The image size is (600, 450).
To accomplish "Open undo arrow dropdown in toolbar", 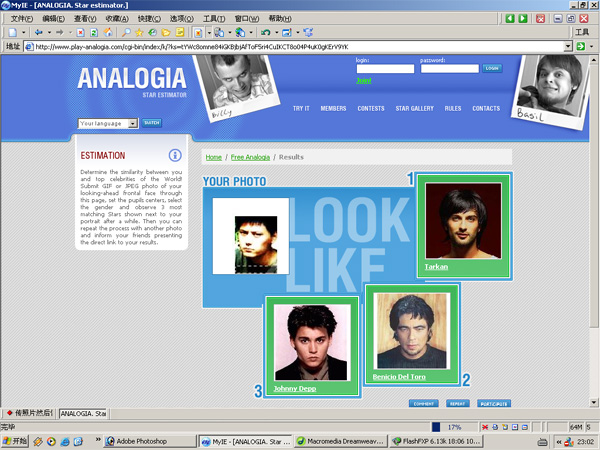I will coord(276,33).
